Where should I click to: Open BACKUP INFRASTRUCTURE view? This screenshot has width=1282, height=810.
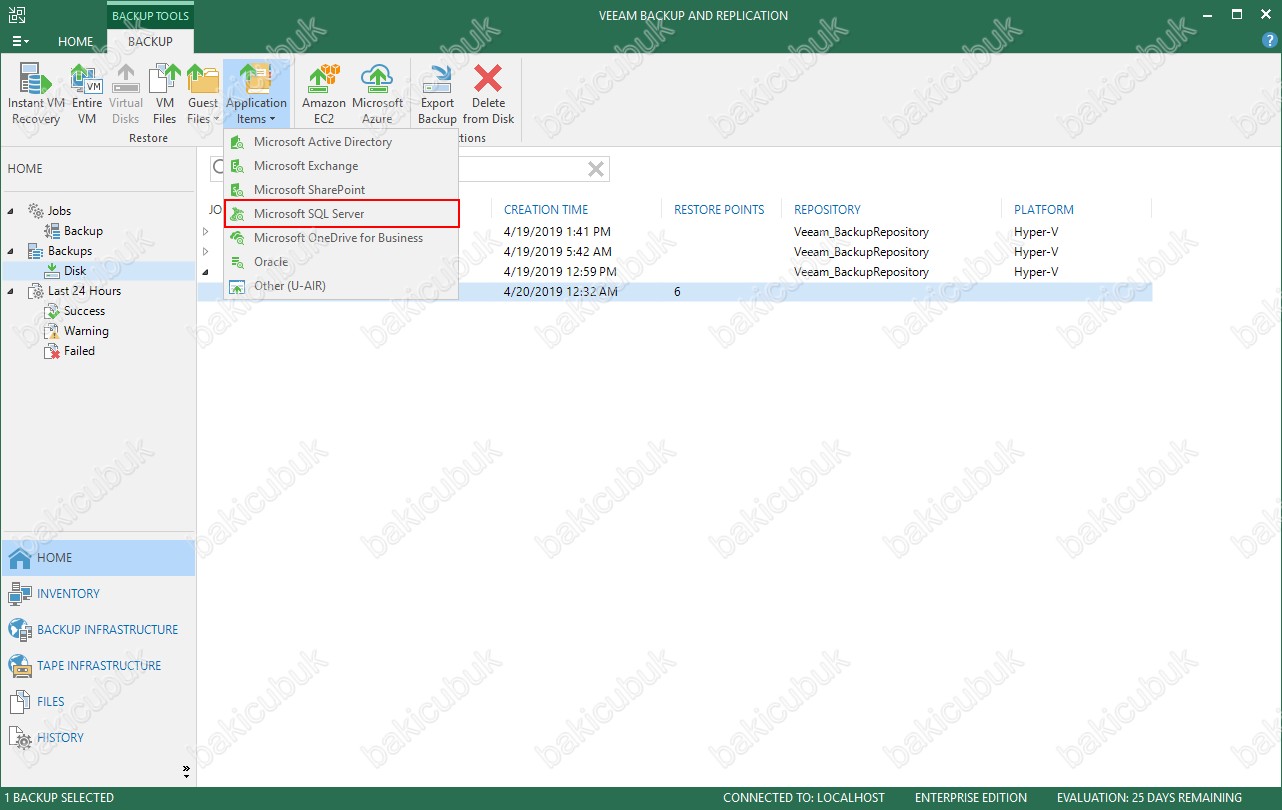98,630
